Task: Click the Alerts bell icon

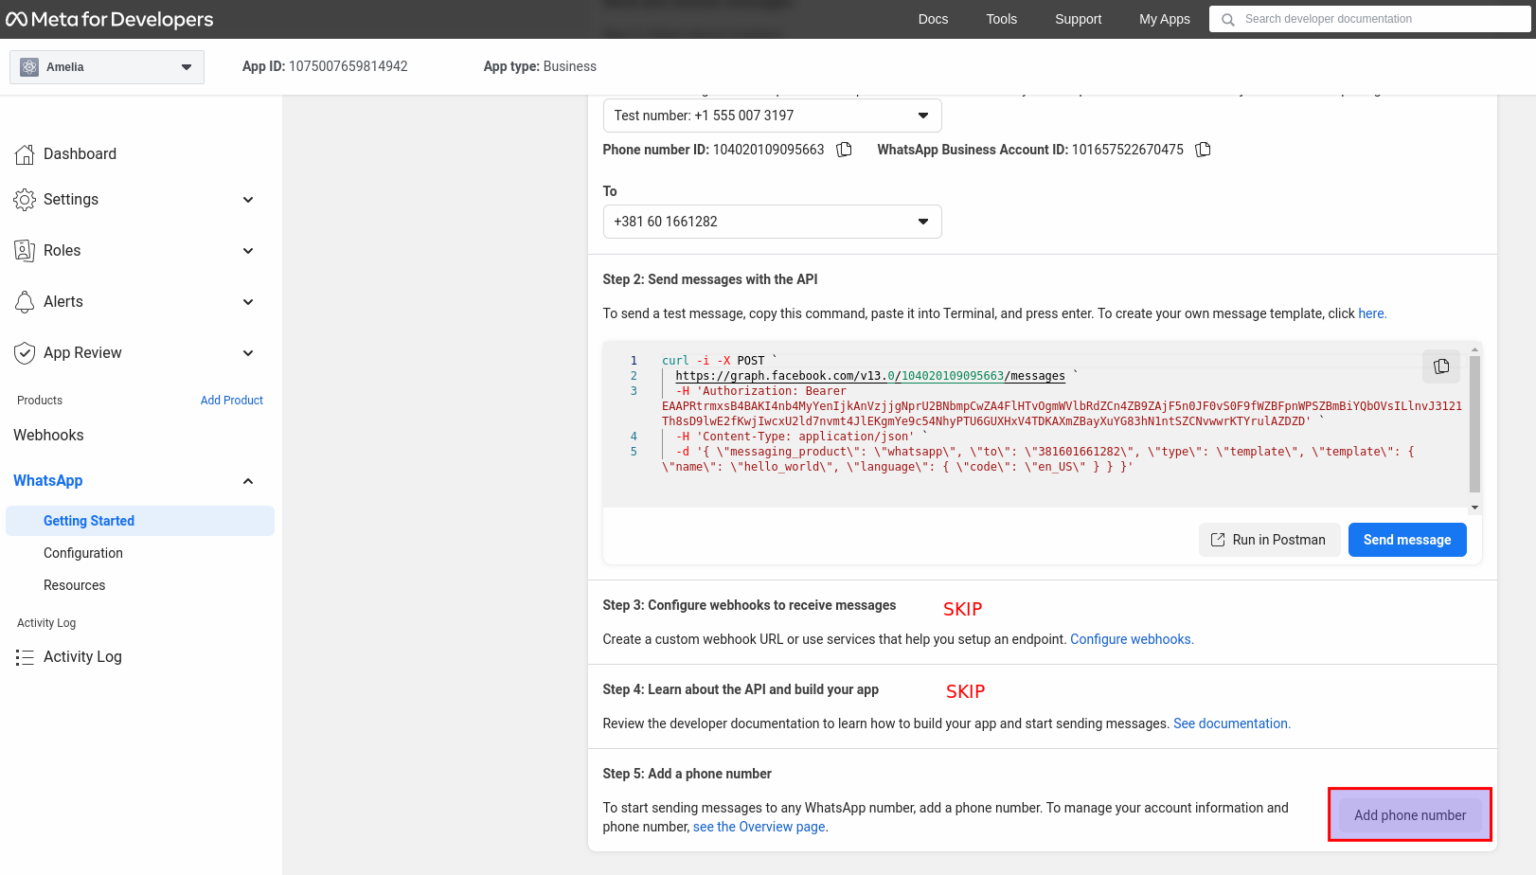Action: [x=25, y=302]
